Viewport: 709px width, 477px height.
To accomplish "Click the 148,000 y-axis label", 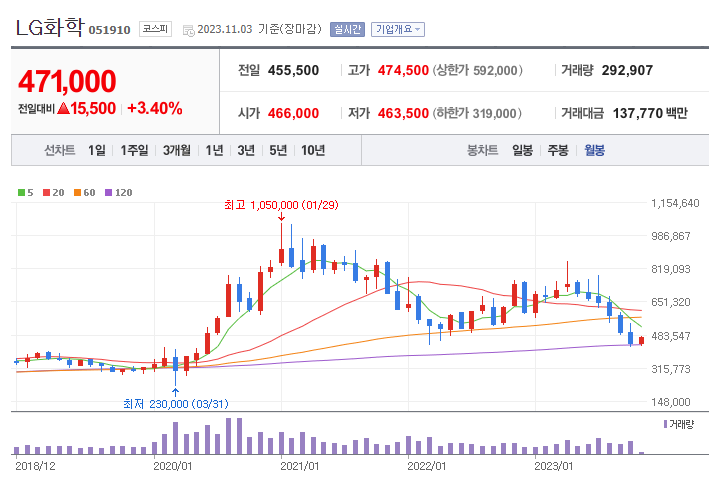I will 671,402.
